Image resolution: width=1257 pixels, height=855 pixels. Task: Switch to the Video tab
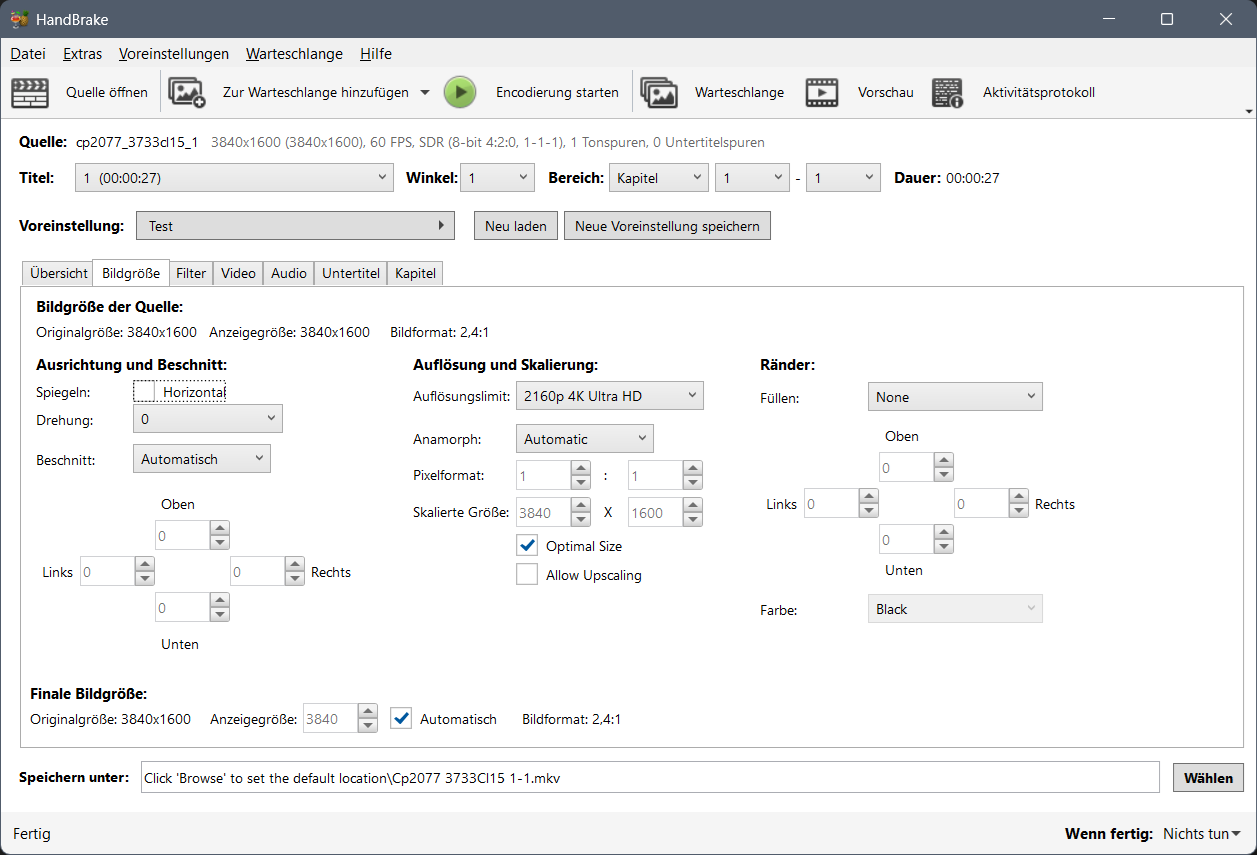[238, 273]
